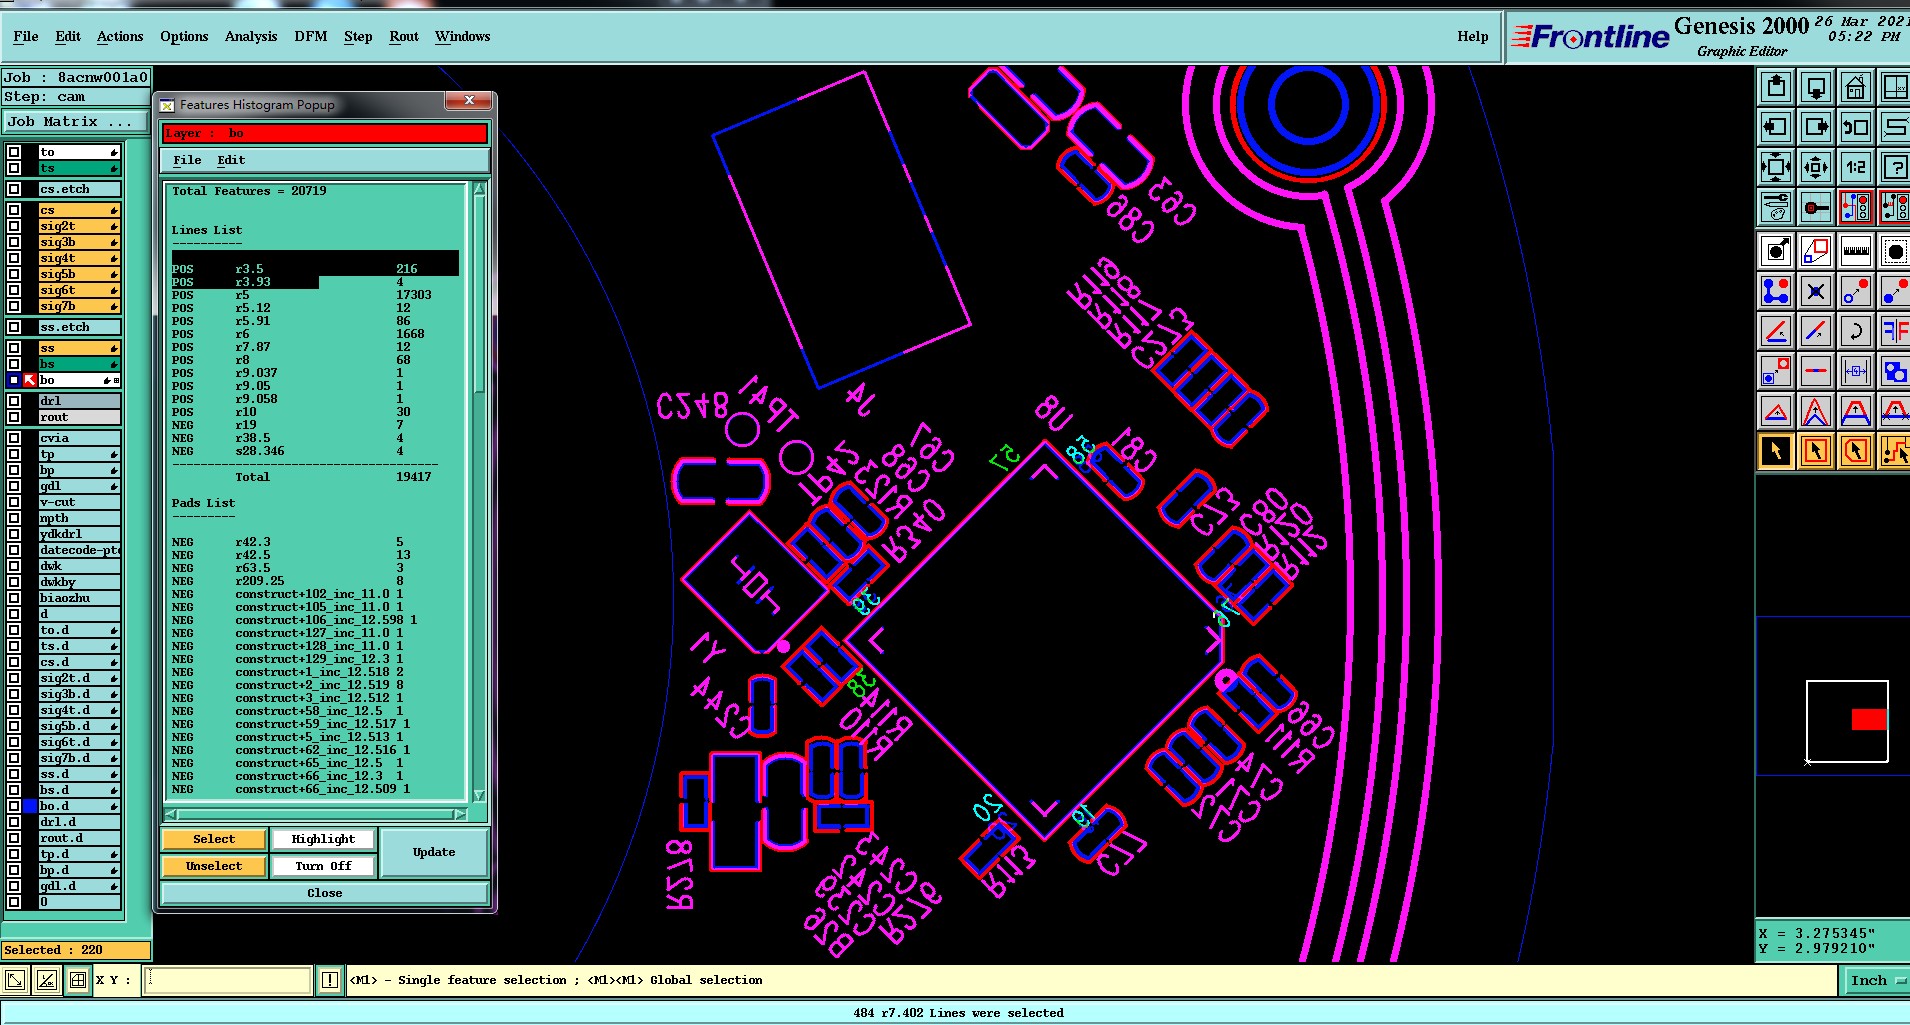This screenshot has width=1910, height=1025.
Task: Select the connected blue nodes tool icon
Action: 1776,291
